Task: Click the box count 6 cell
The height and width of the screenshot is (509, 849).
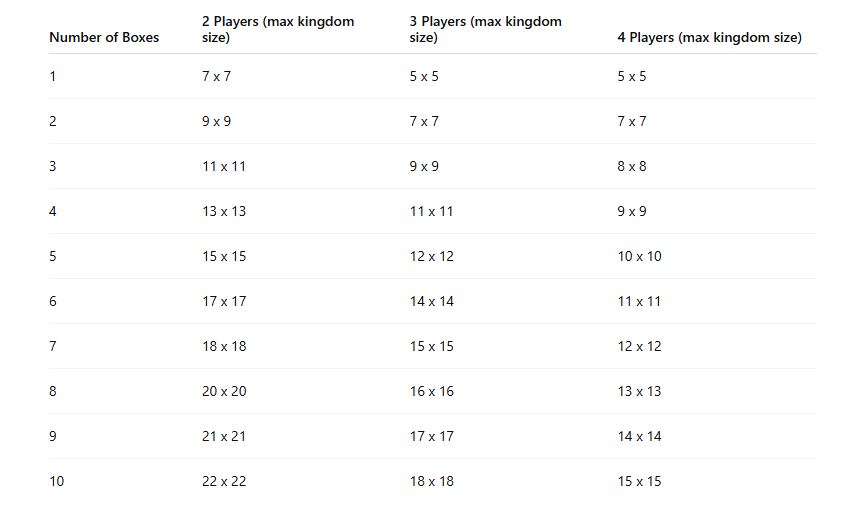Action: [53, 301]
